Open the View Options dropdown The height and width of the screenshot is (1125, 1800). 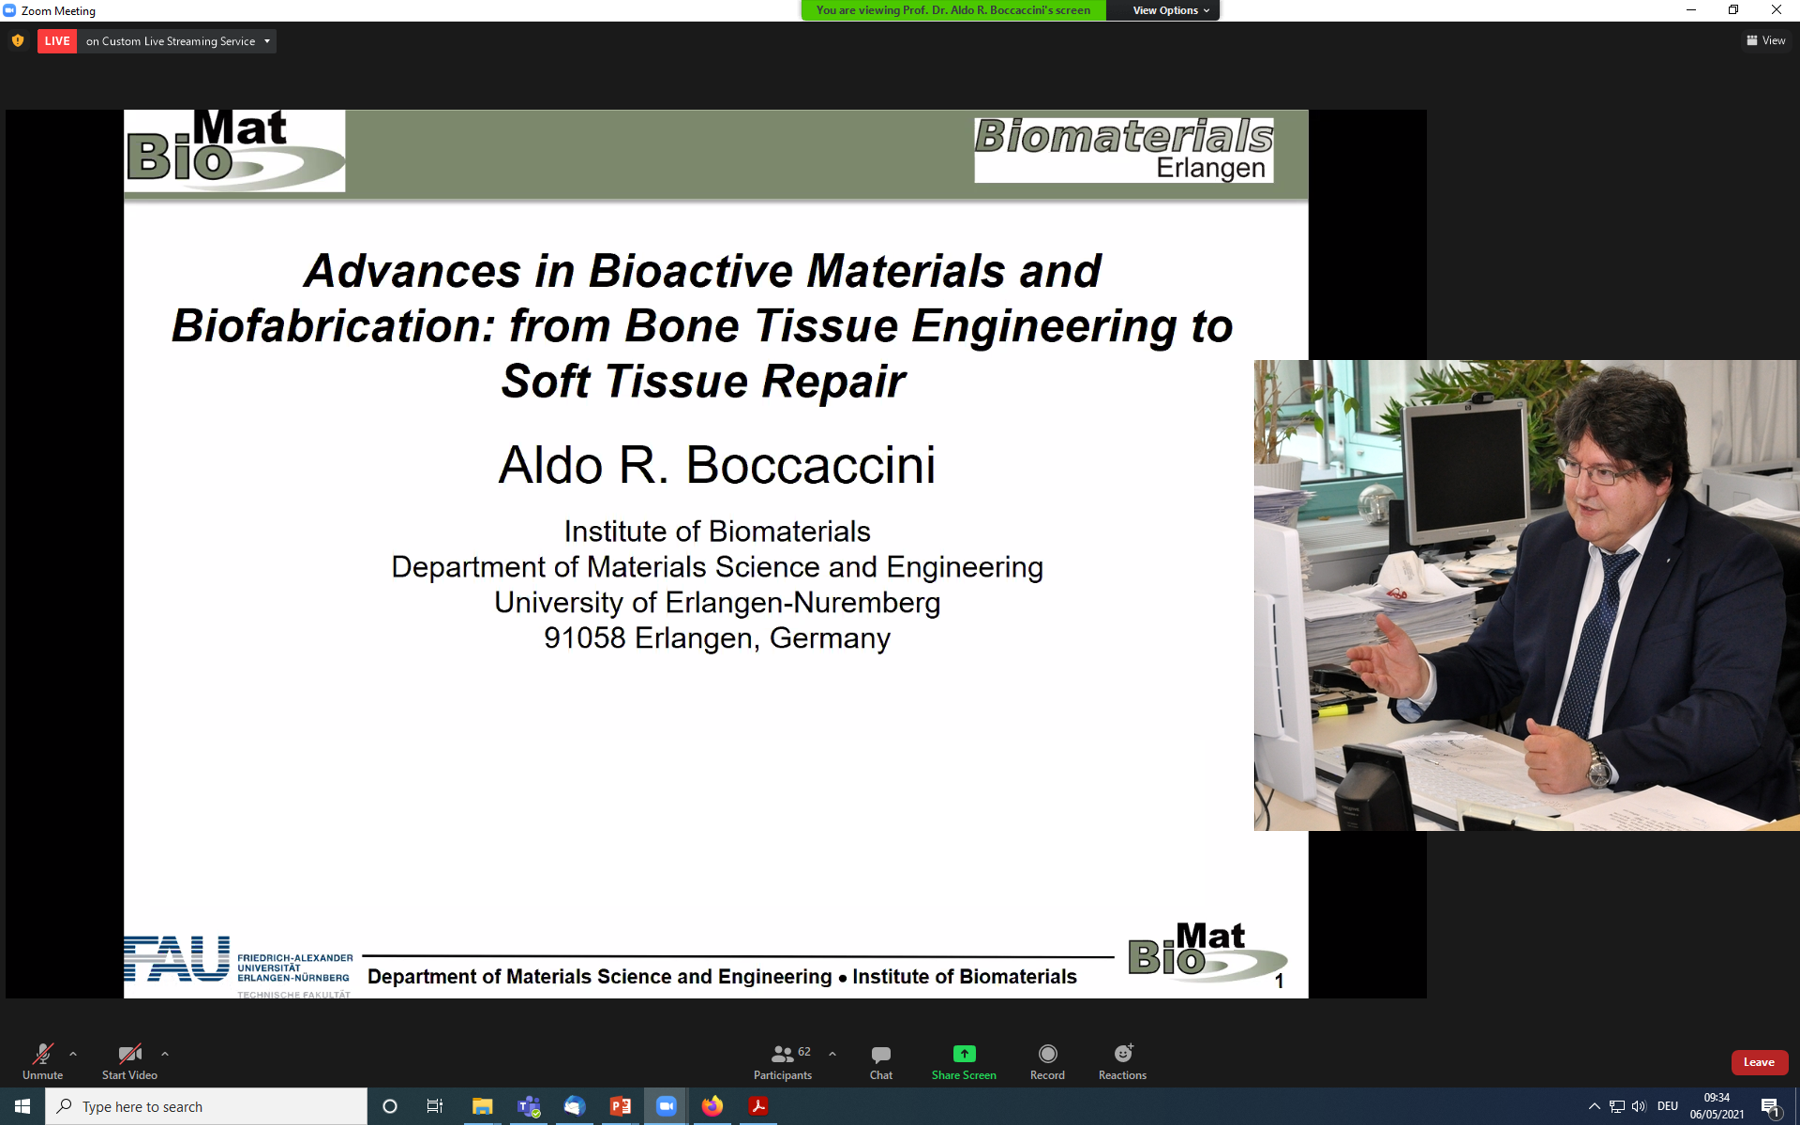pos(1170,10)
